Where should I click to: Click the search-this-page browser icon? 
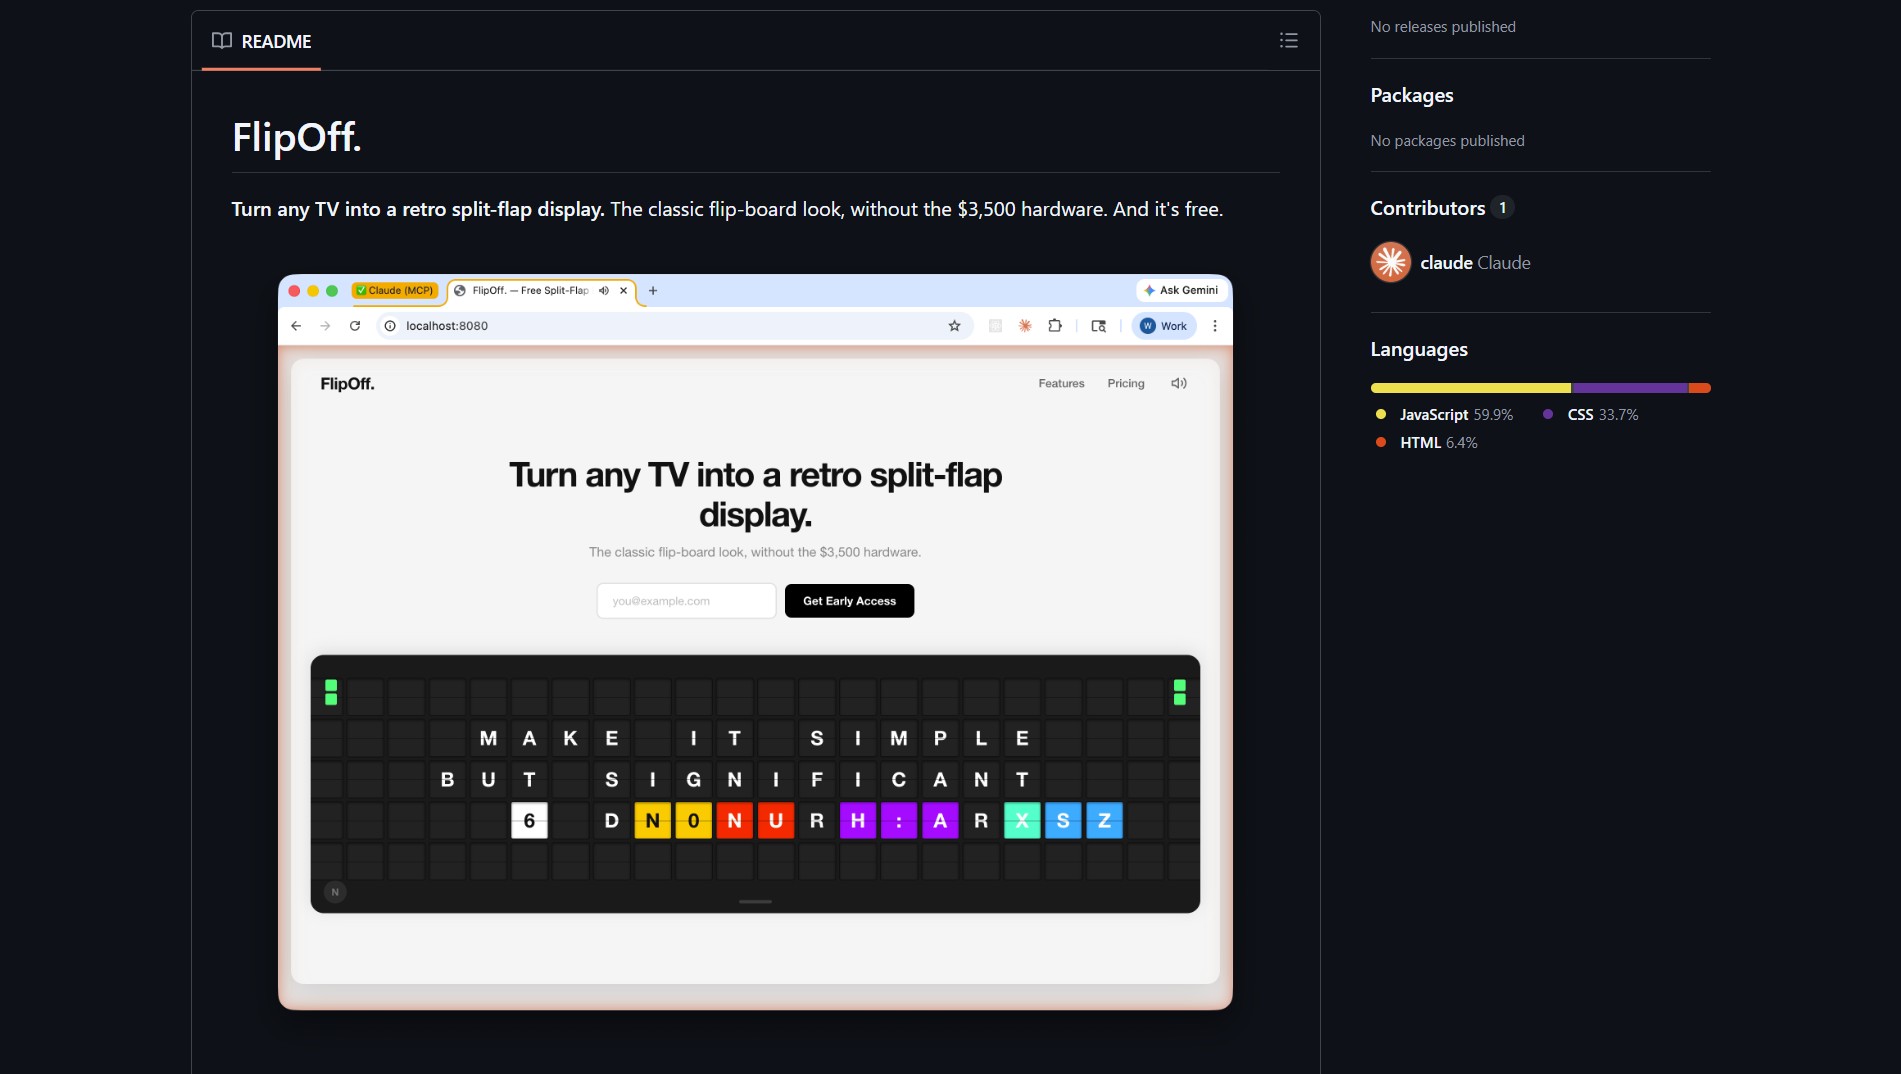(x=1098, y=325)
